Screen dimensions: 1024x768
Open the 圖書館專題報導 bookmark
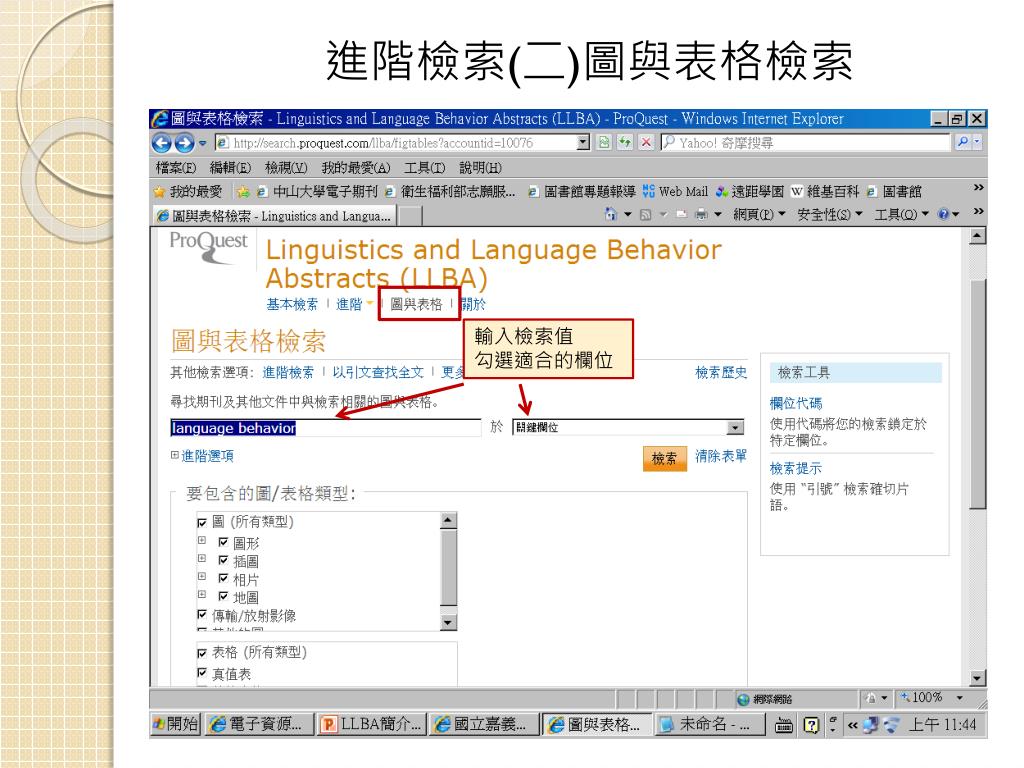582,192
